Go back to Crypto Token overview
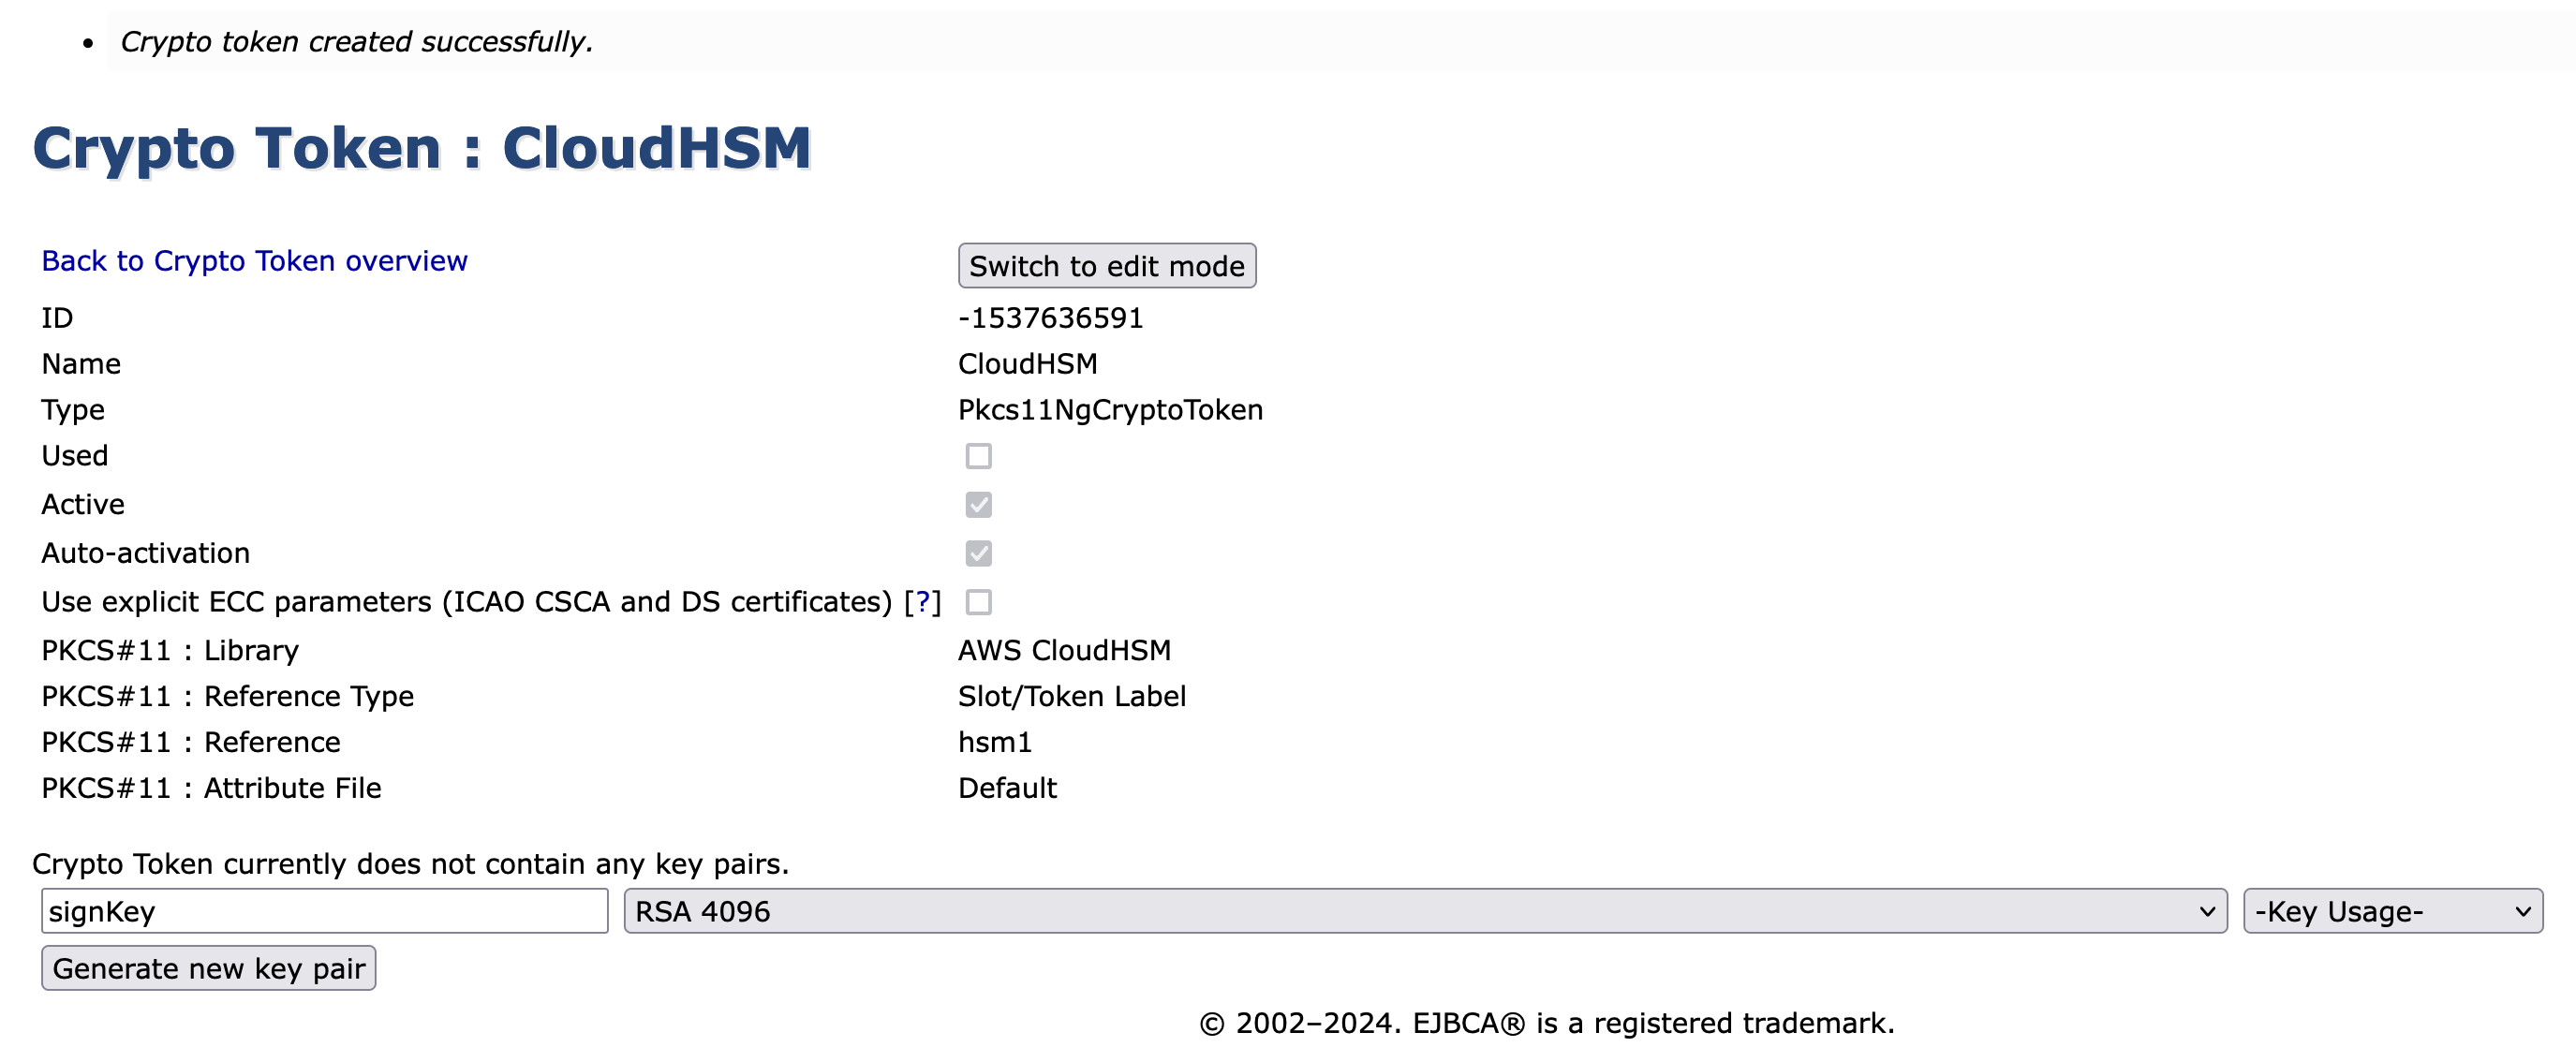The width and height of the screenshot is (2576, 1062). [254, 261]
